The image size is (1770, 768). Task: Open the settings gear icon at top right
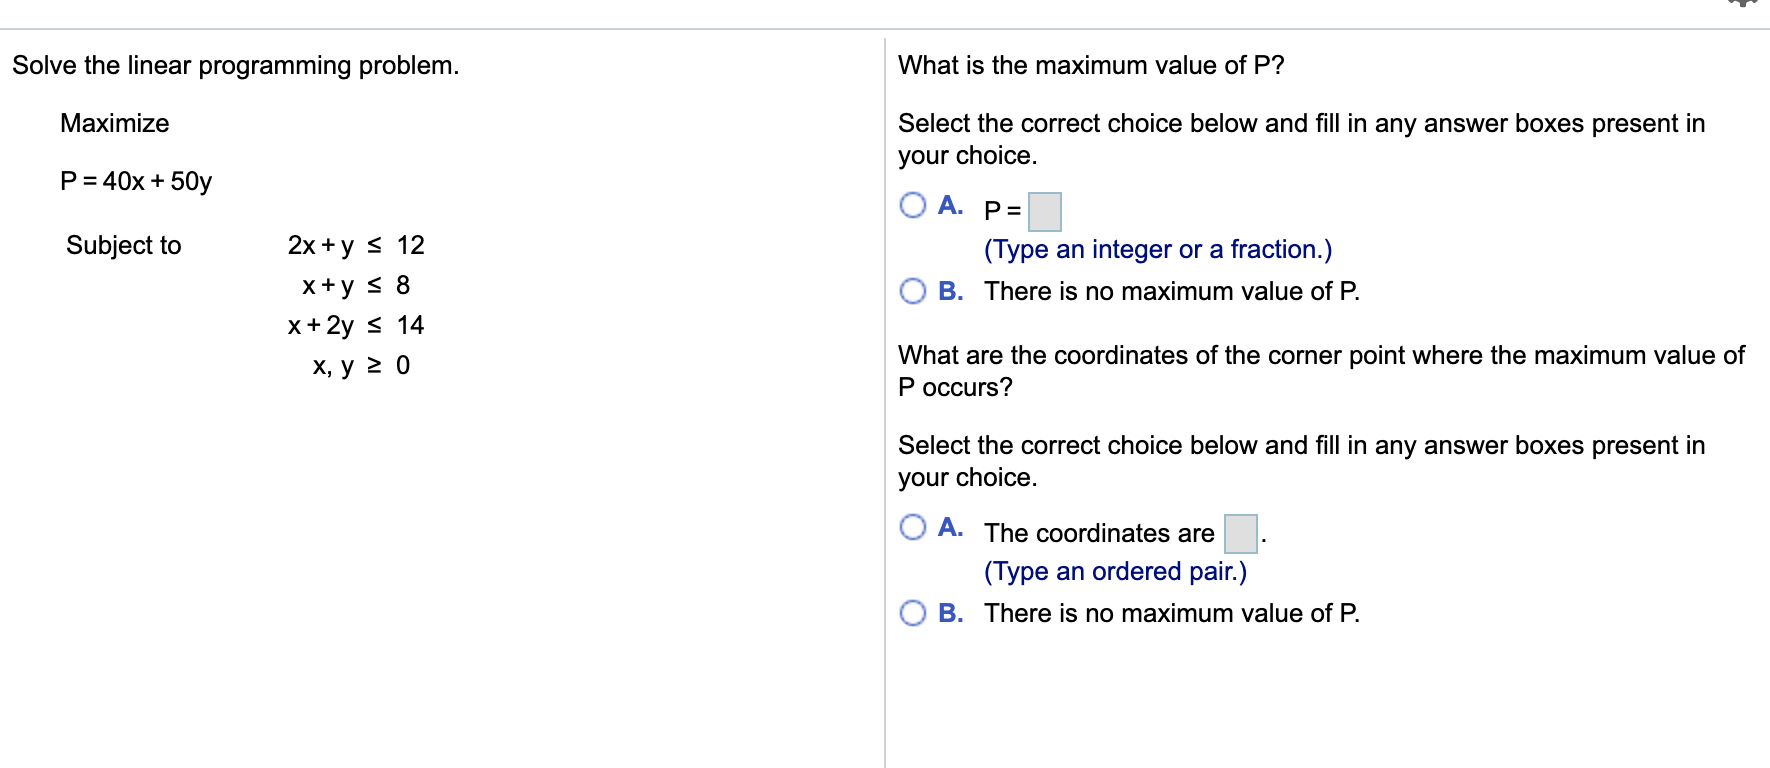pos(1742,3)
